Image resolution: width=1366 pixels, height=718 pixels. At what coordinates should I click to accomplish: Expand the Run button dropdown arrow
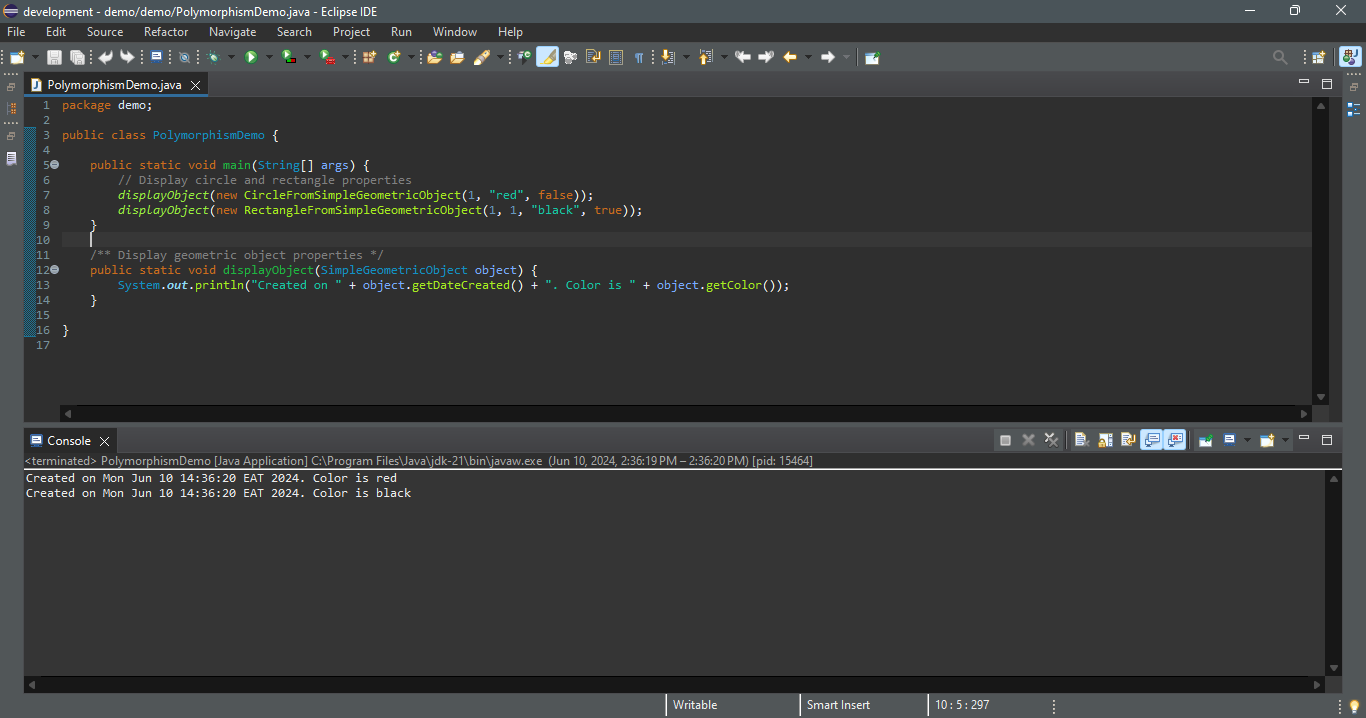click(268, 57)
